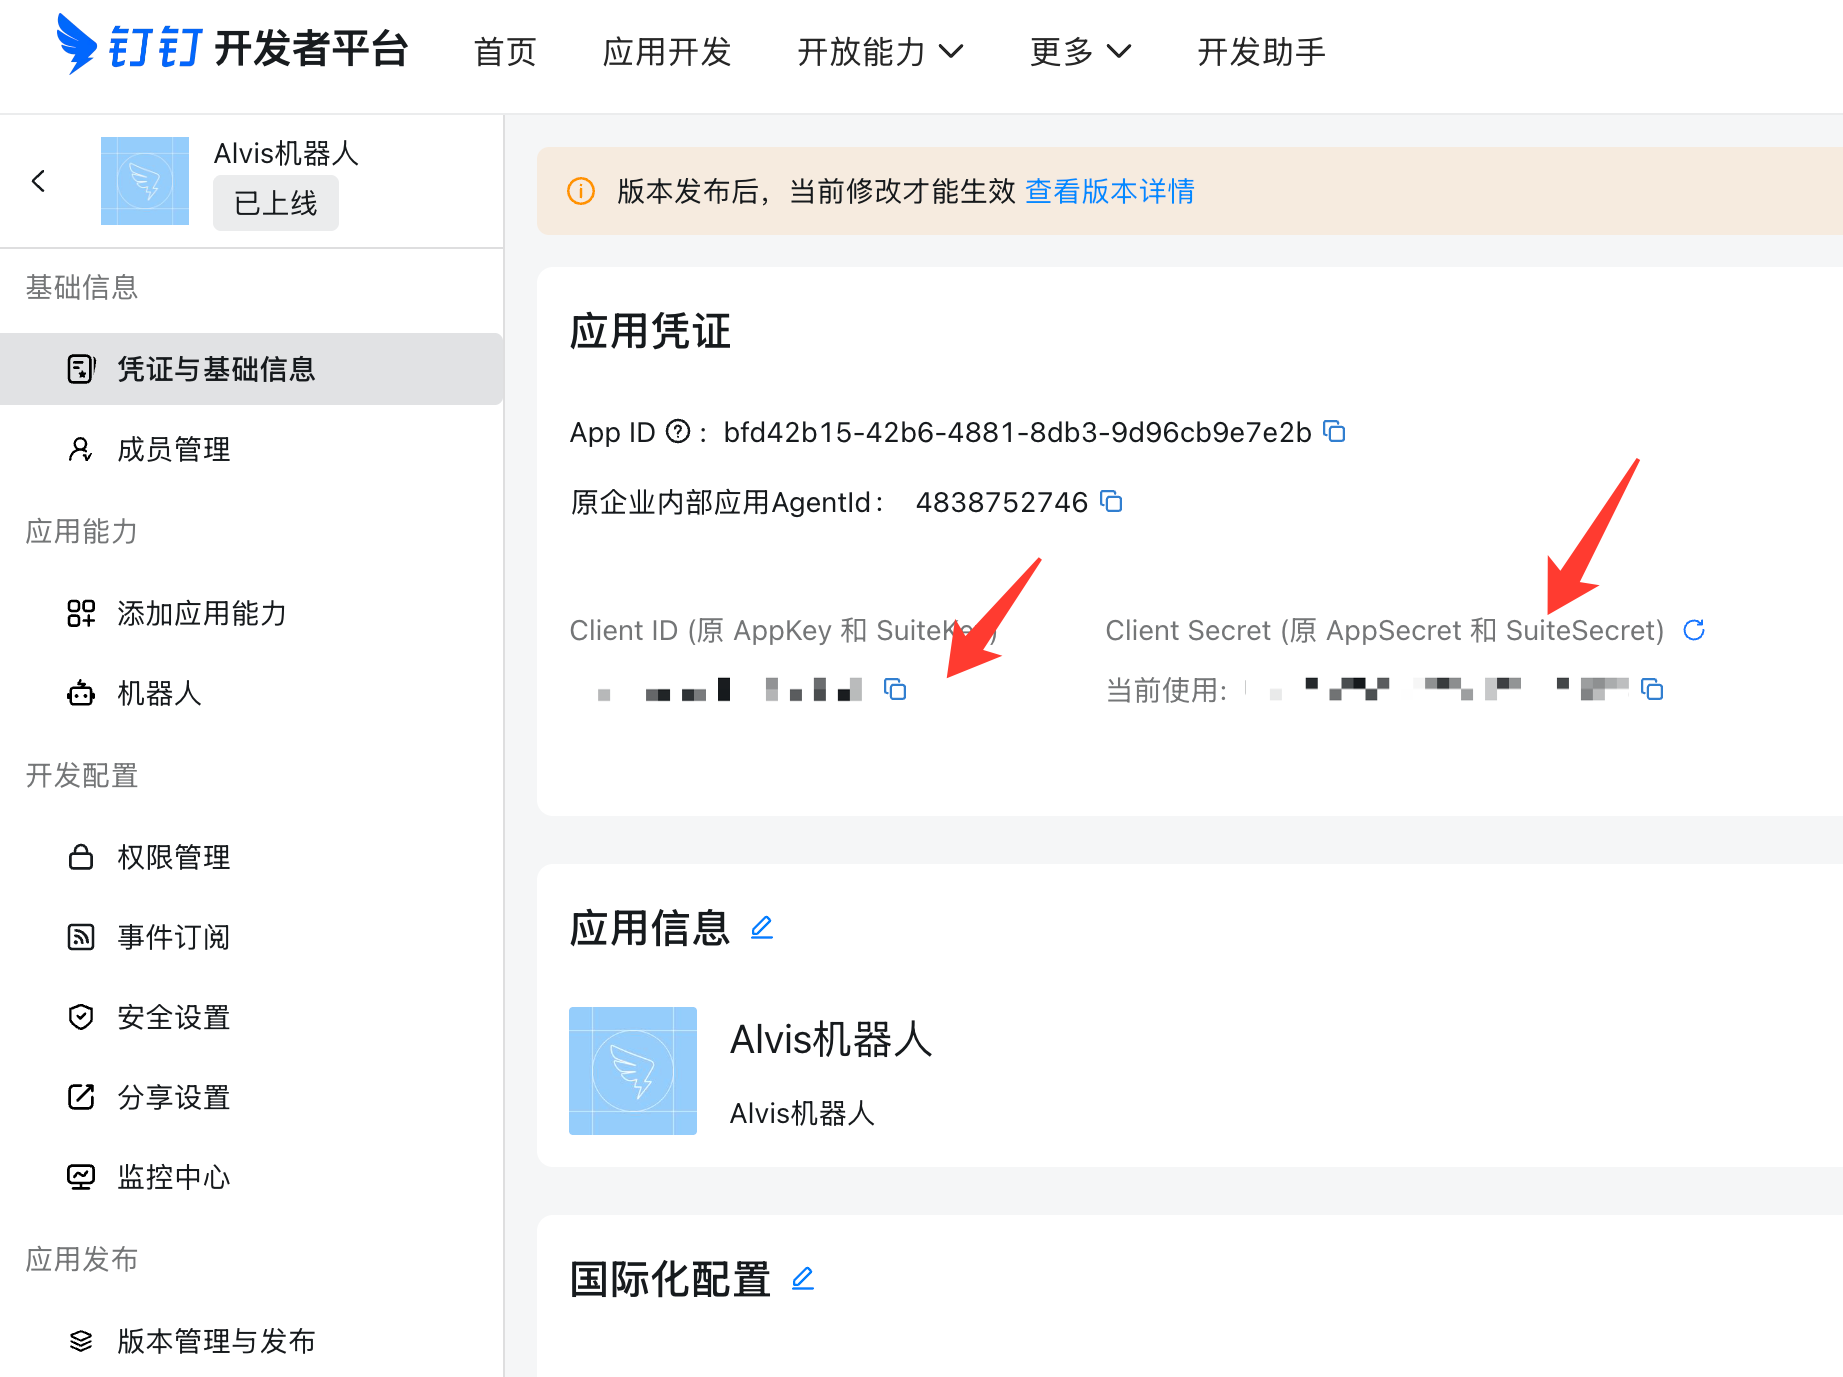Click the App ID help question icon
Screen dimensions: 1843x1377
(x=678, y=431)
